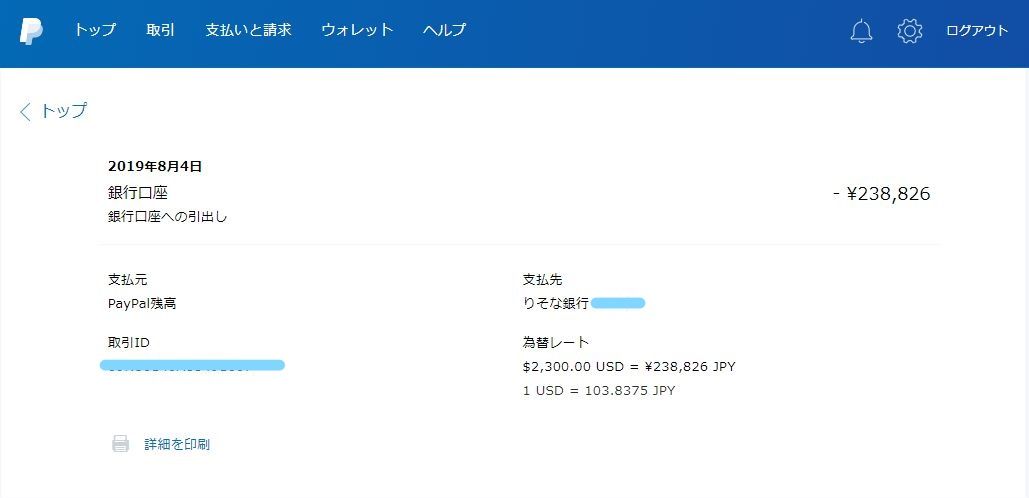Open settings via the gear icon
This screenshot has width=1029, height=498.
click(910, 31)
